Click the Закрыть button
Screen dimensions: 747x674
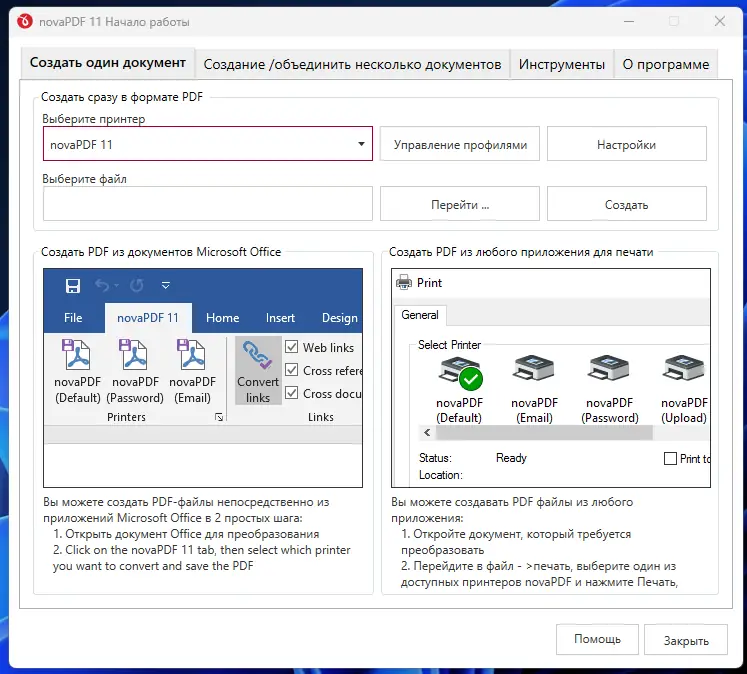(686, 640)
